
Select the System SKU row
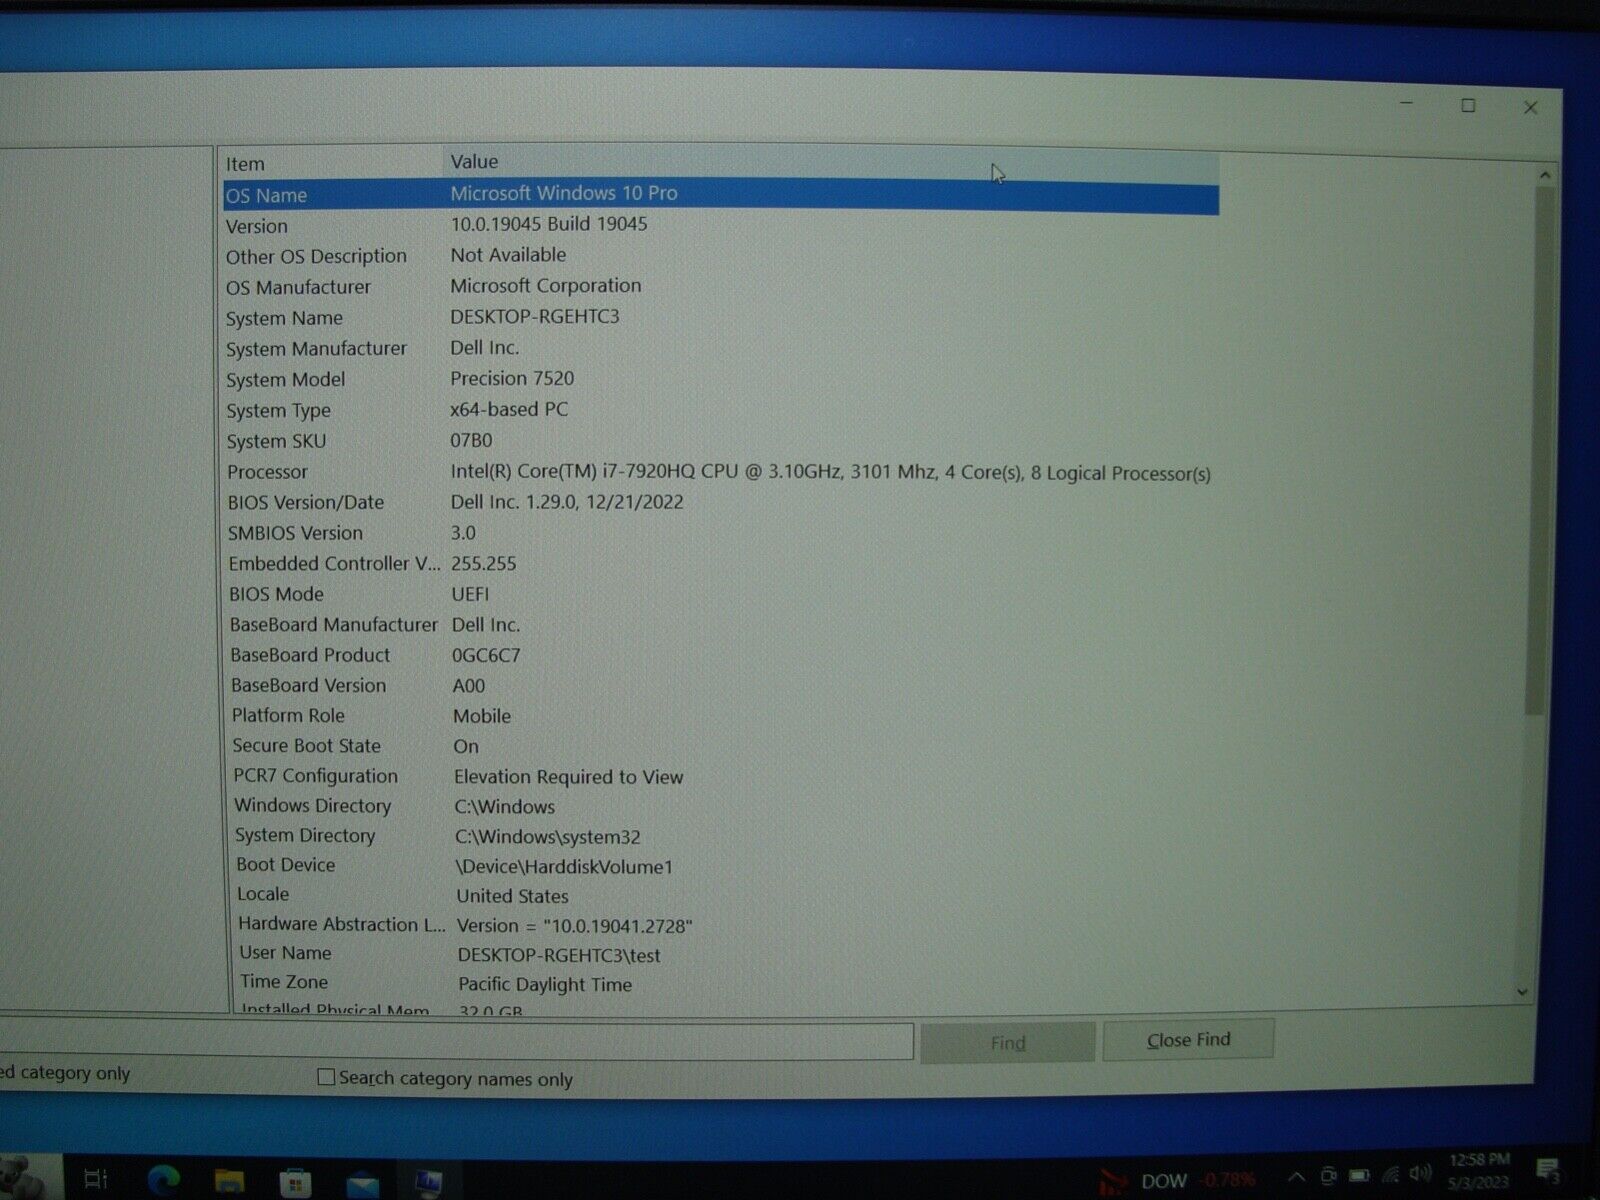pos(720,441)
